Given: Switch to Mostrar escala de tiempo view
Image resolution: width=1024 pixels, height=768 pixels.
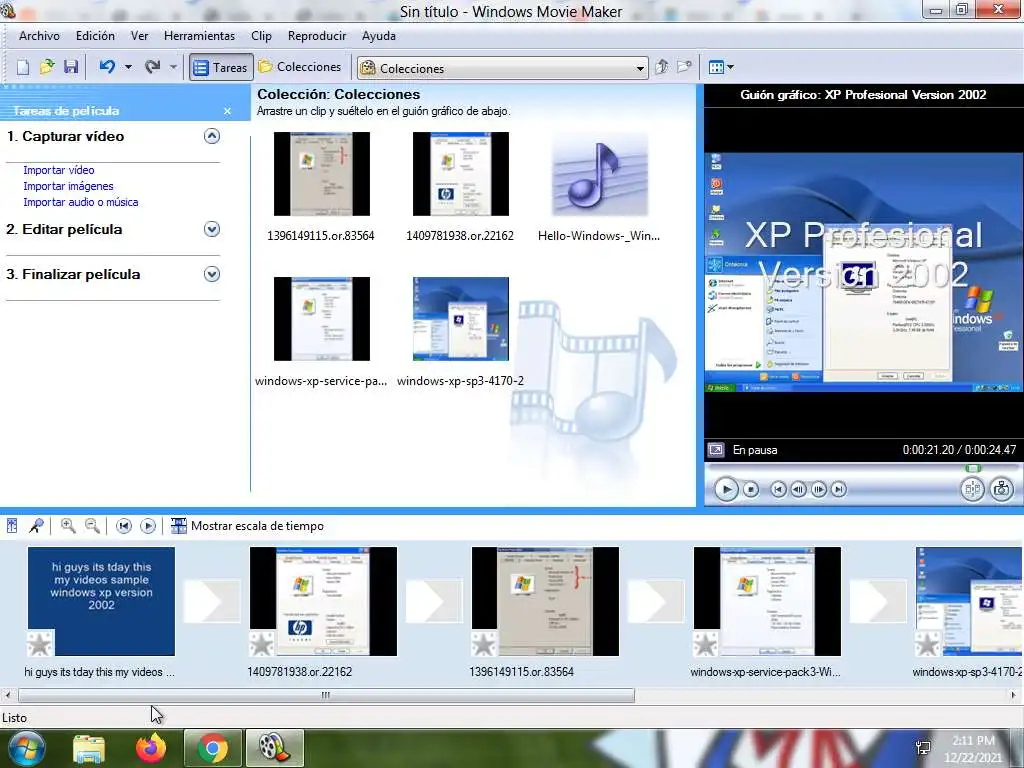Looking at the screenshot, I should [x=247, y=526].
